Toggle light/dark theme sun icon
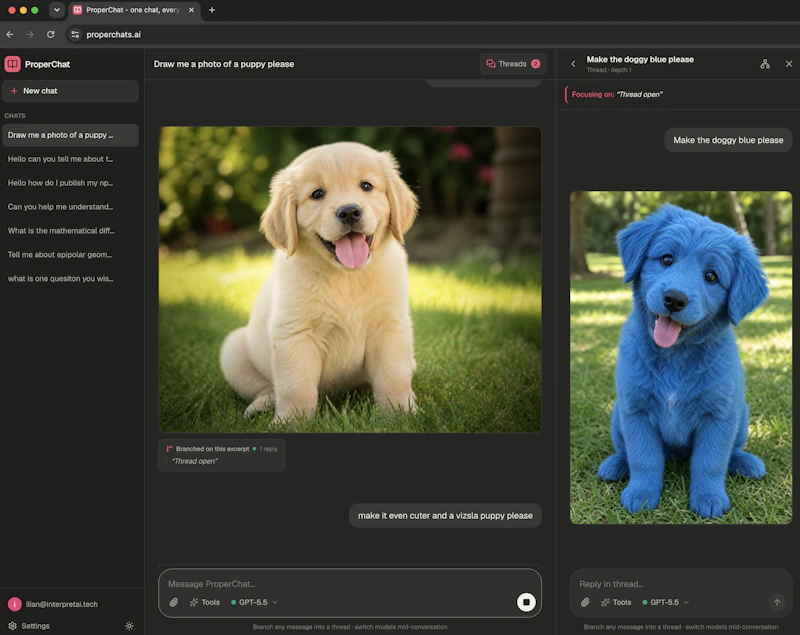 tap(129, 626)
